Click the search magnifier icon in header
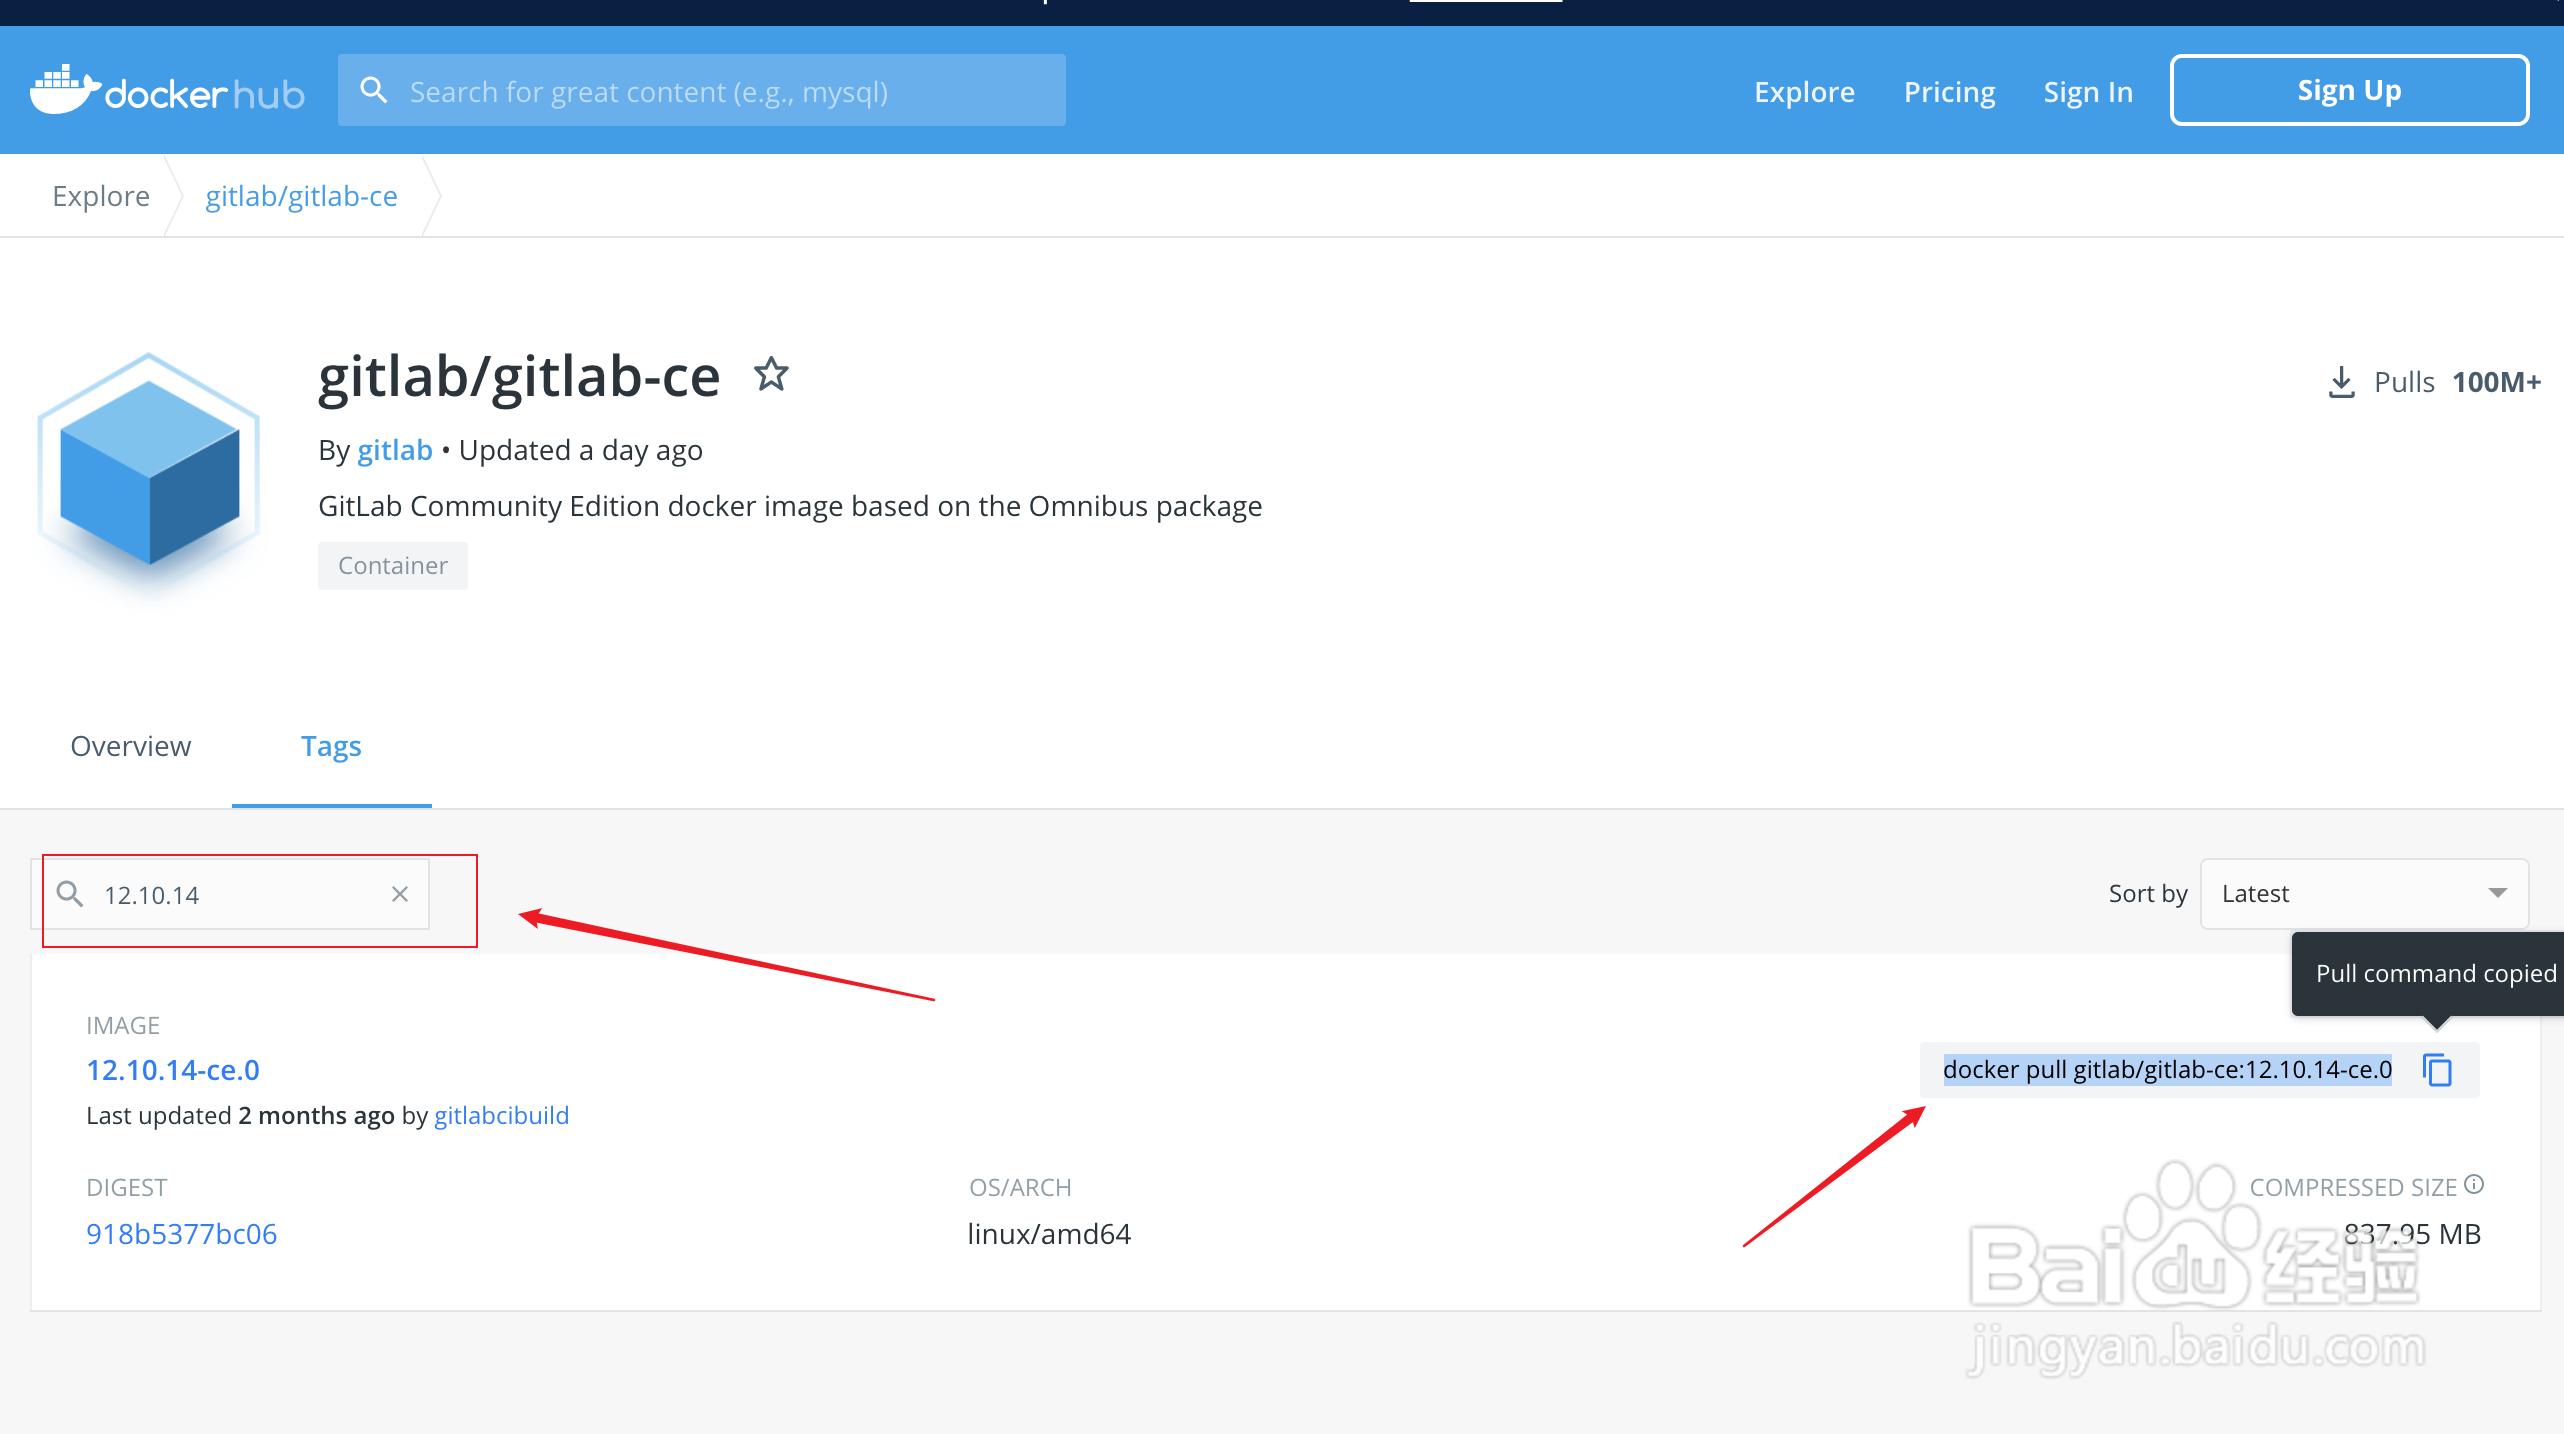The image size is (2564, 1434). pos(373,91)
